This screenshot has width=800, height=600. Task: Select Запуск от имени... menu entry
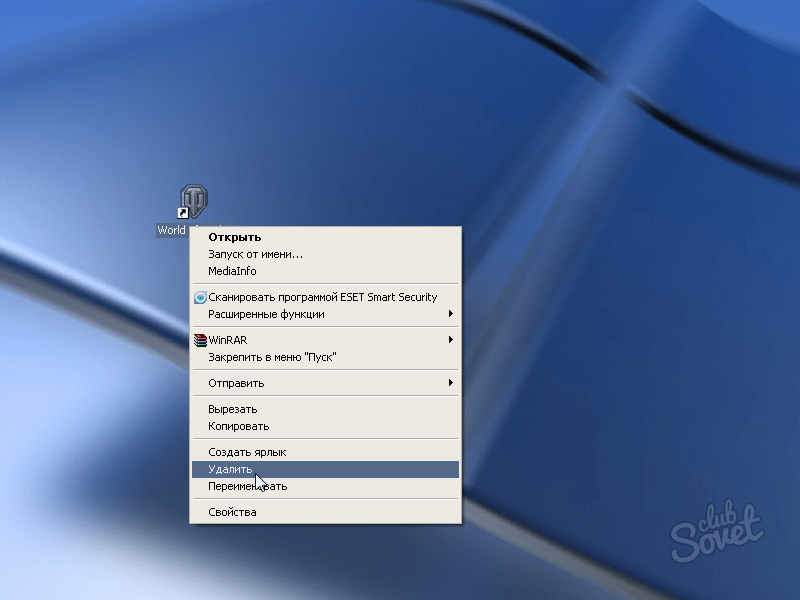click(x=255, y=254)
